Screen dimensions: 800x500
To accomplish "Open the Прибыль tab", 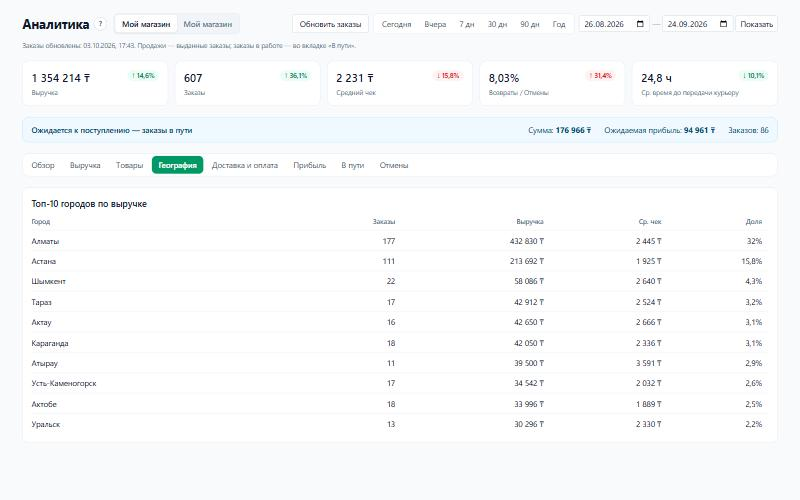I will (310, 165).
